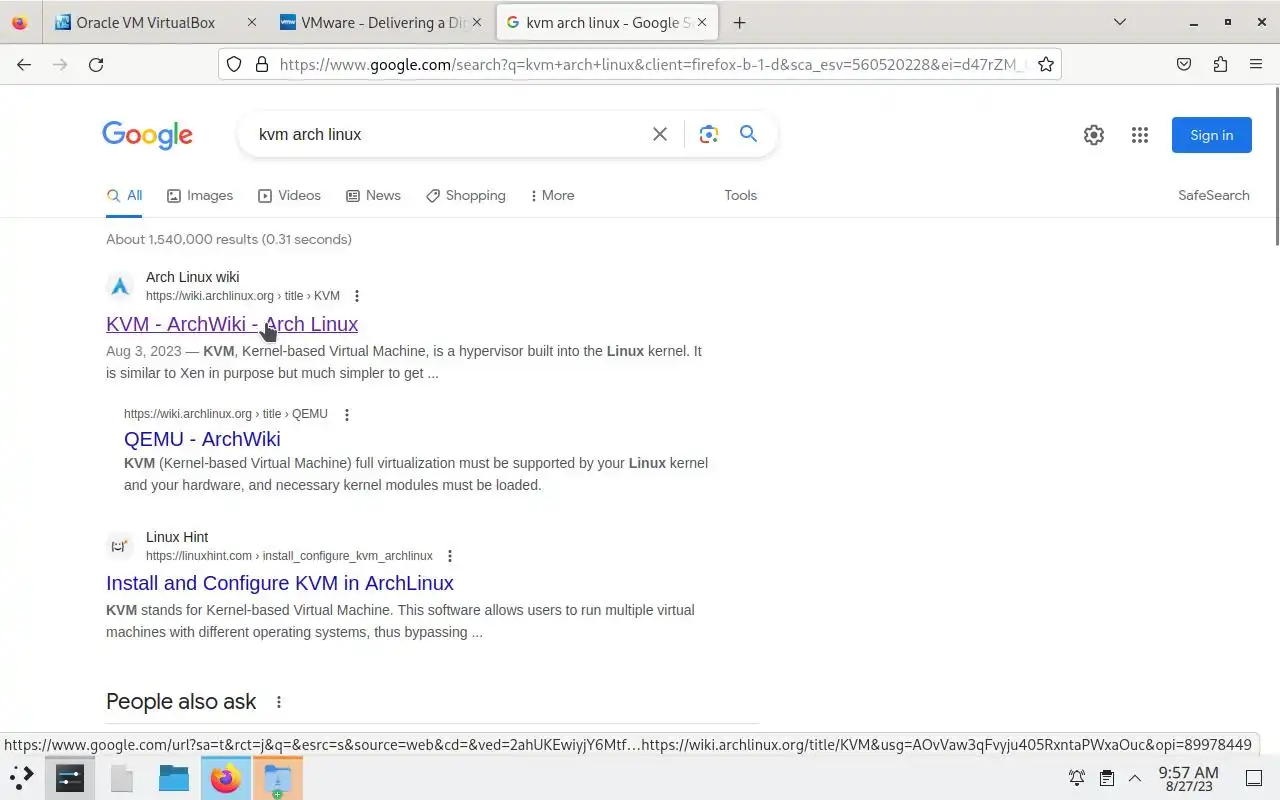Click the Google logo
Image resolution: width=1280 pixels, height=800 pixels.
coord(147,135)
